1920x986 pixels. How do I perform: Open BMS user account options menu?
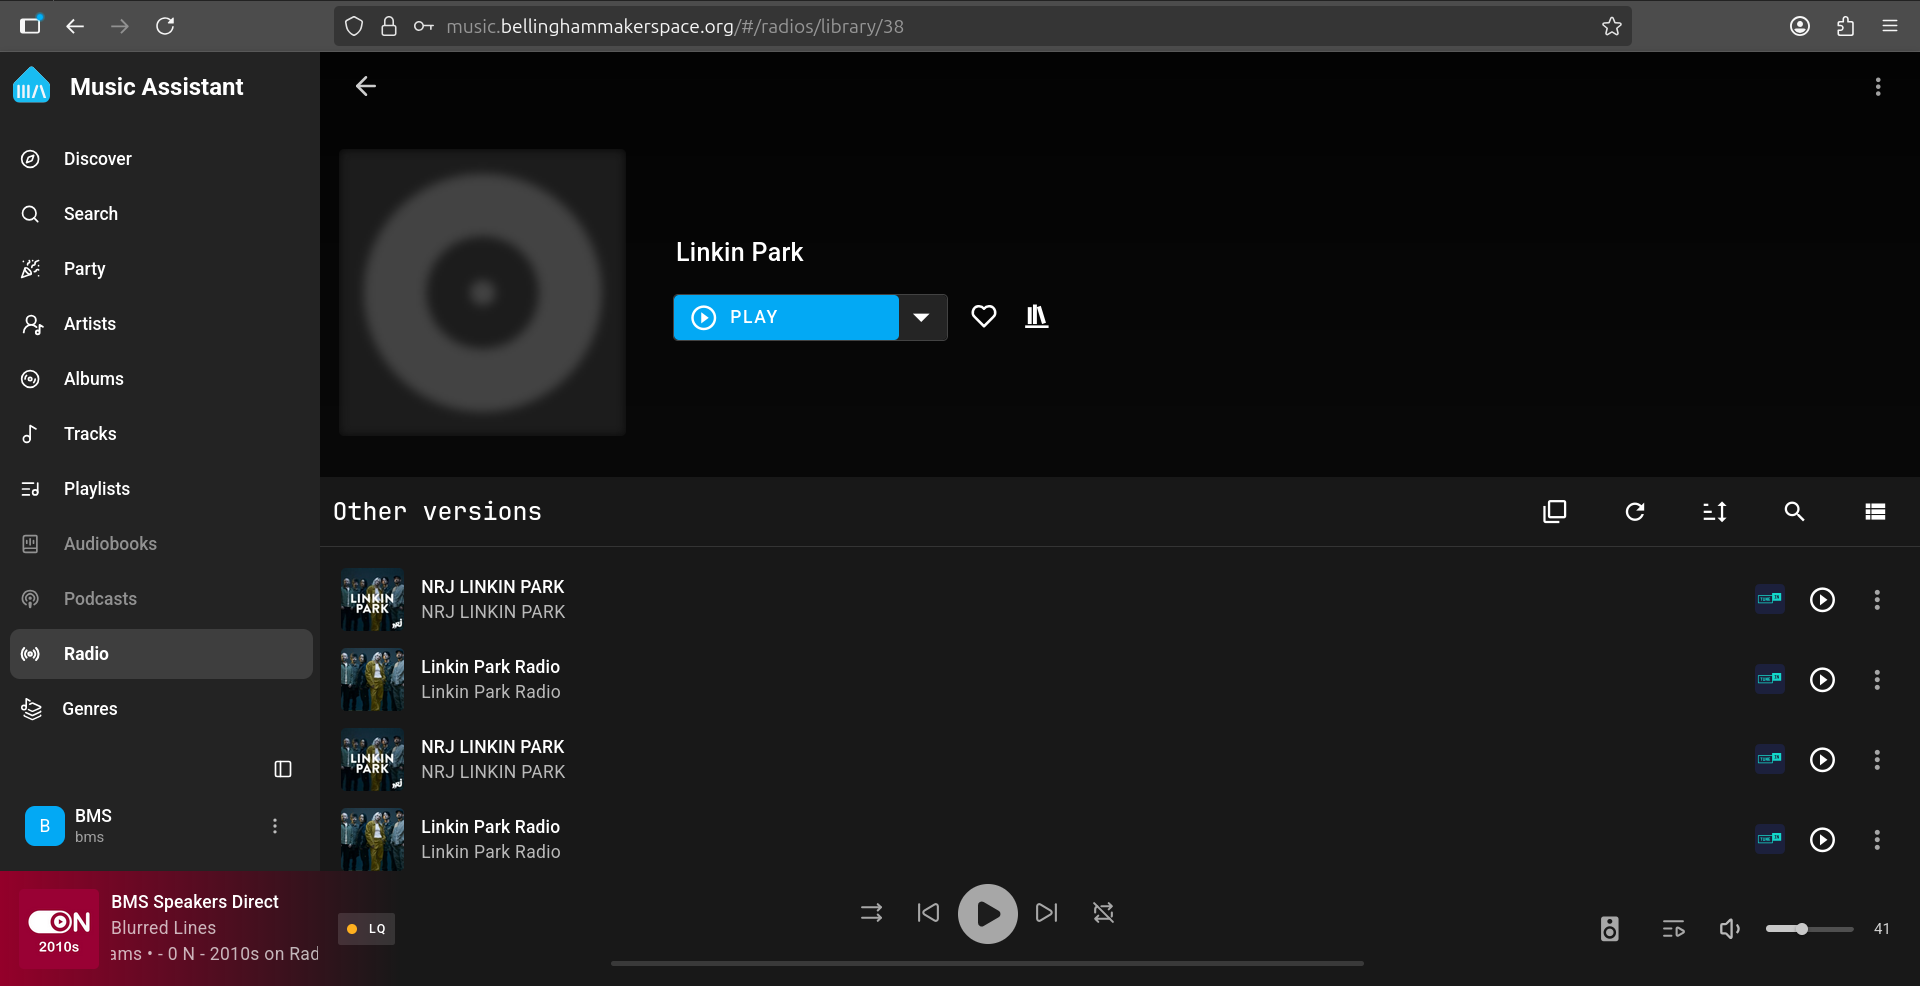275,826
